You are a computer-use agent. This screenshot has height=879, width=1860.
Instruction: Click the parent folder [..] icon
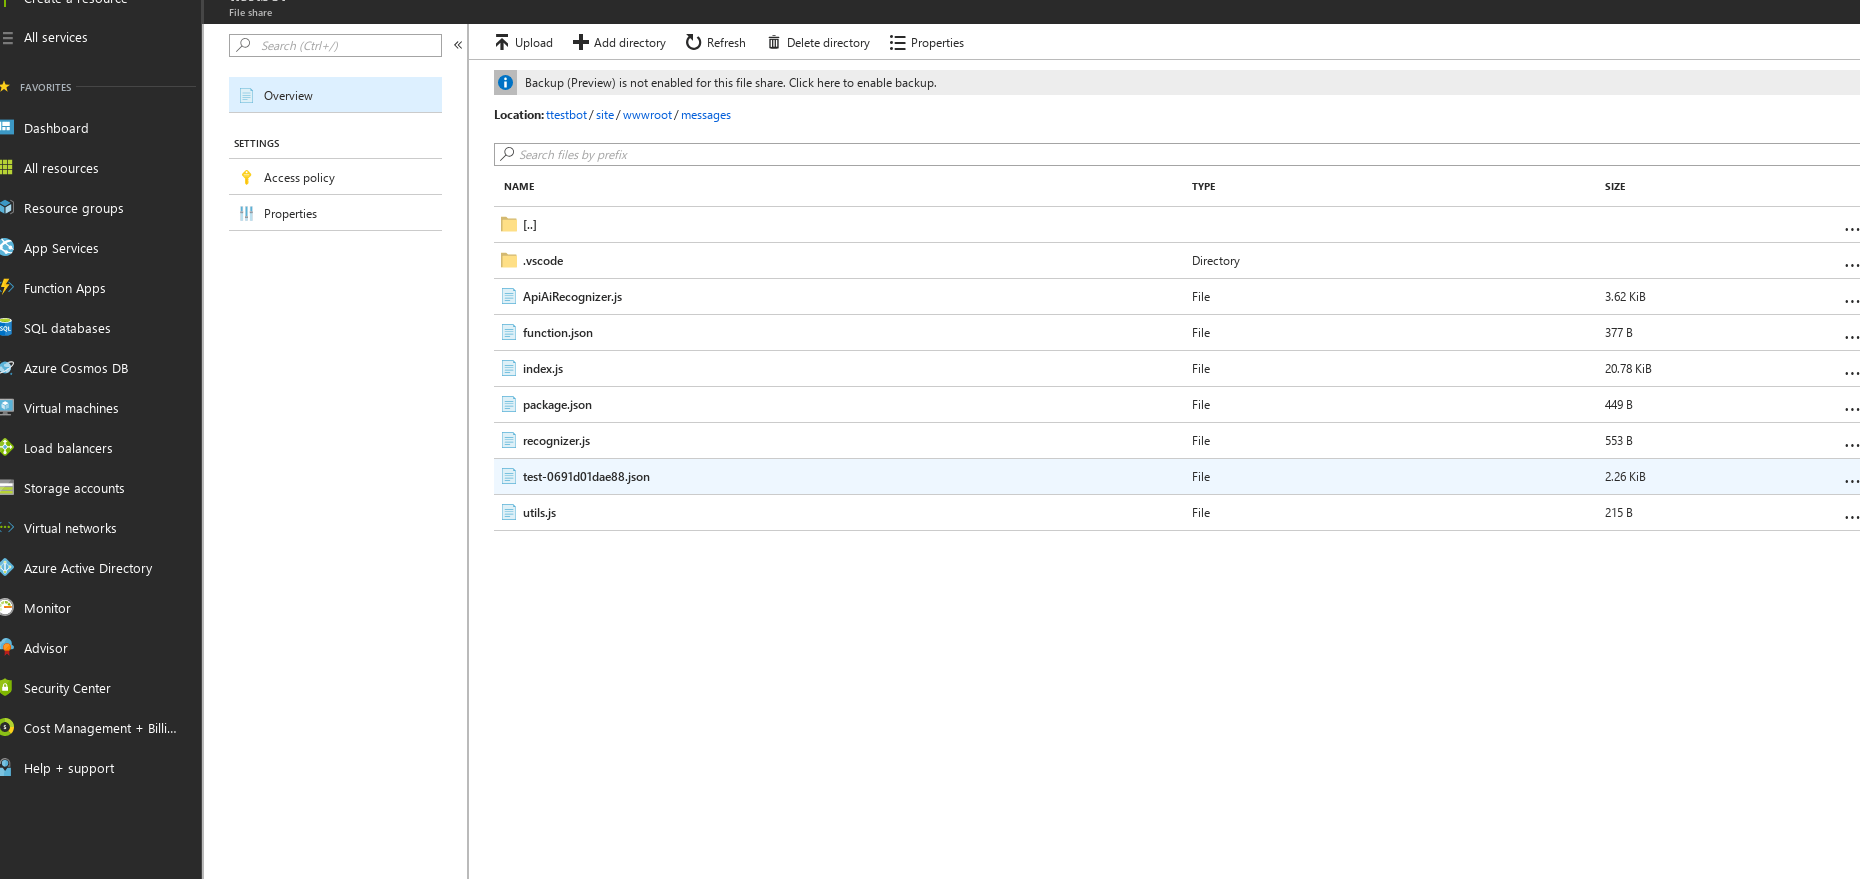(509, 224)
